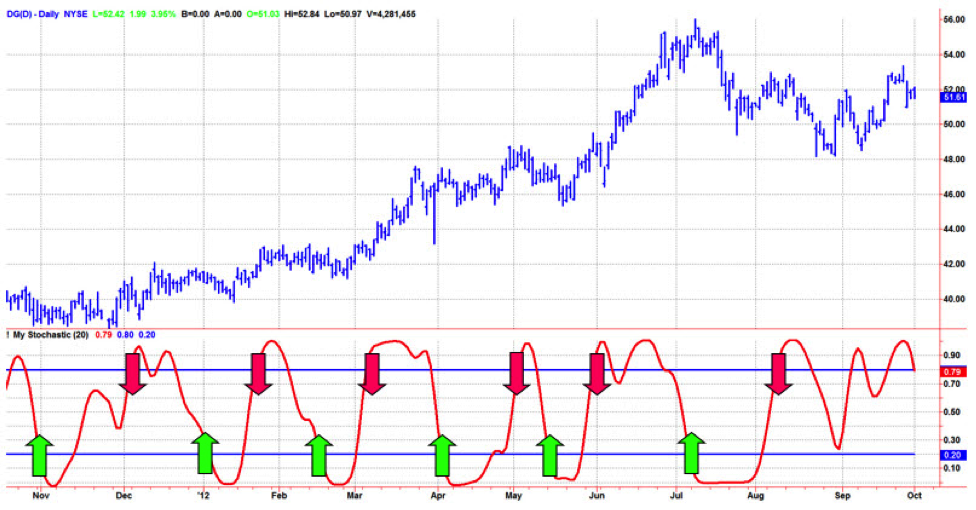Click the red 0.79 stochastic axis tag
The height and width of the screenshot is (510, 976).
click(954, 372)
